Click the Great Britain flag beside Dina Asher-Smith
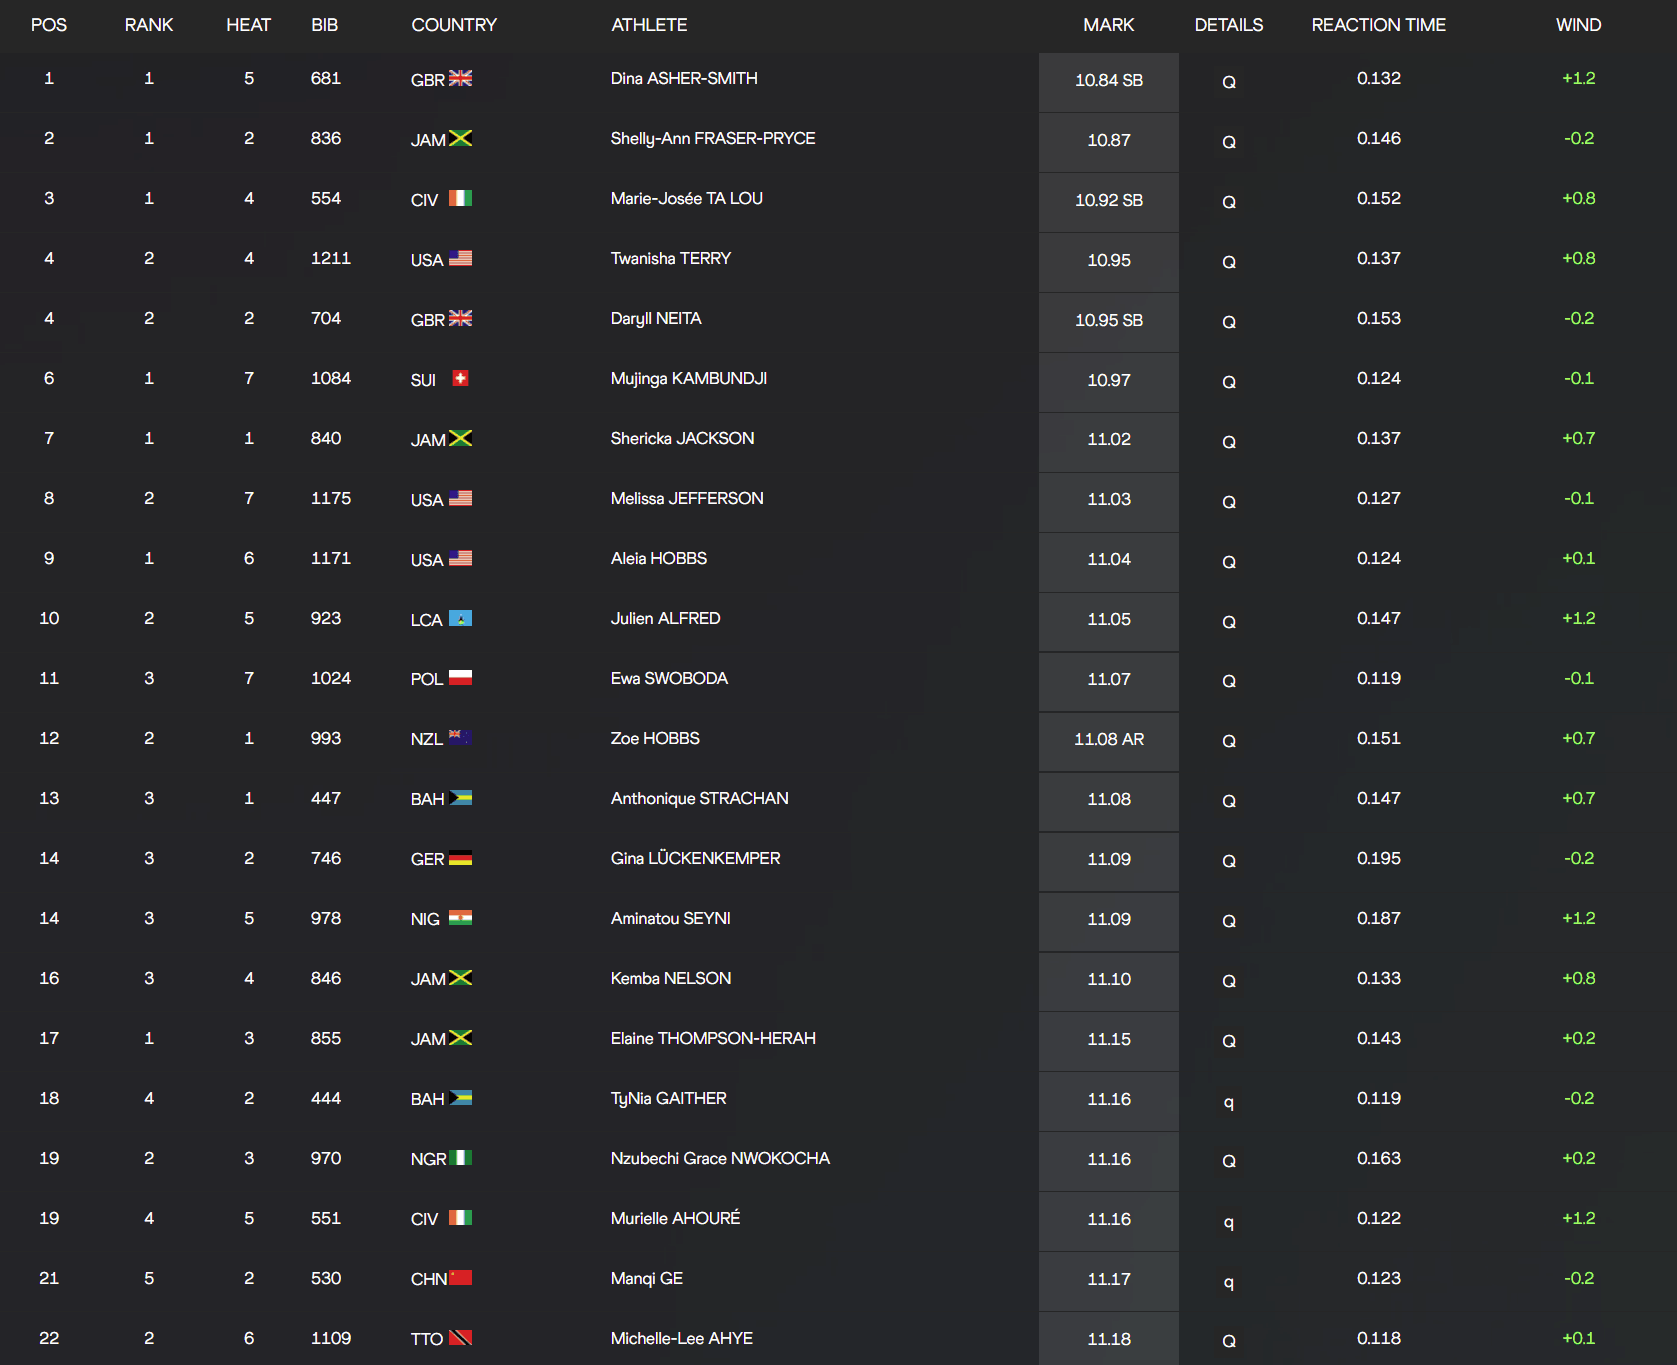 coord(460,78)
